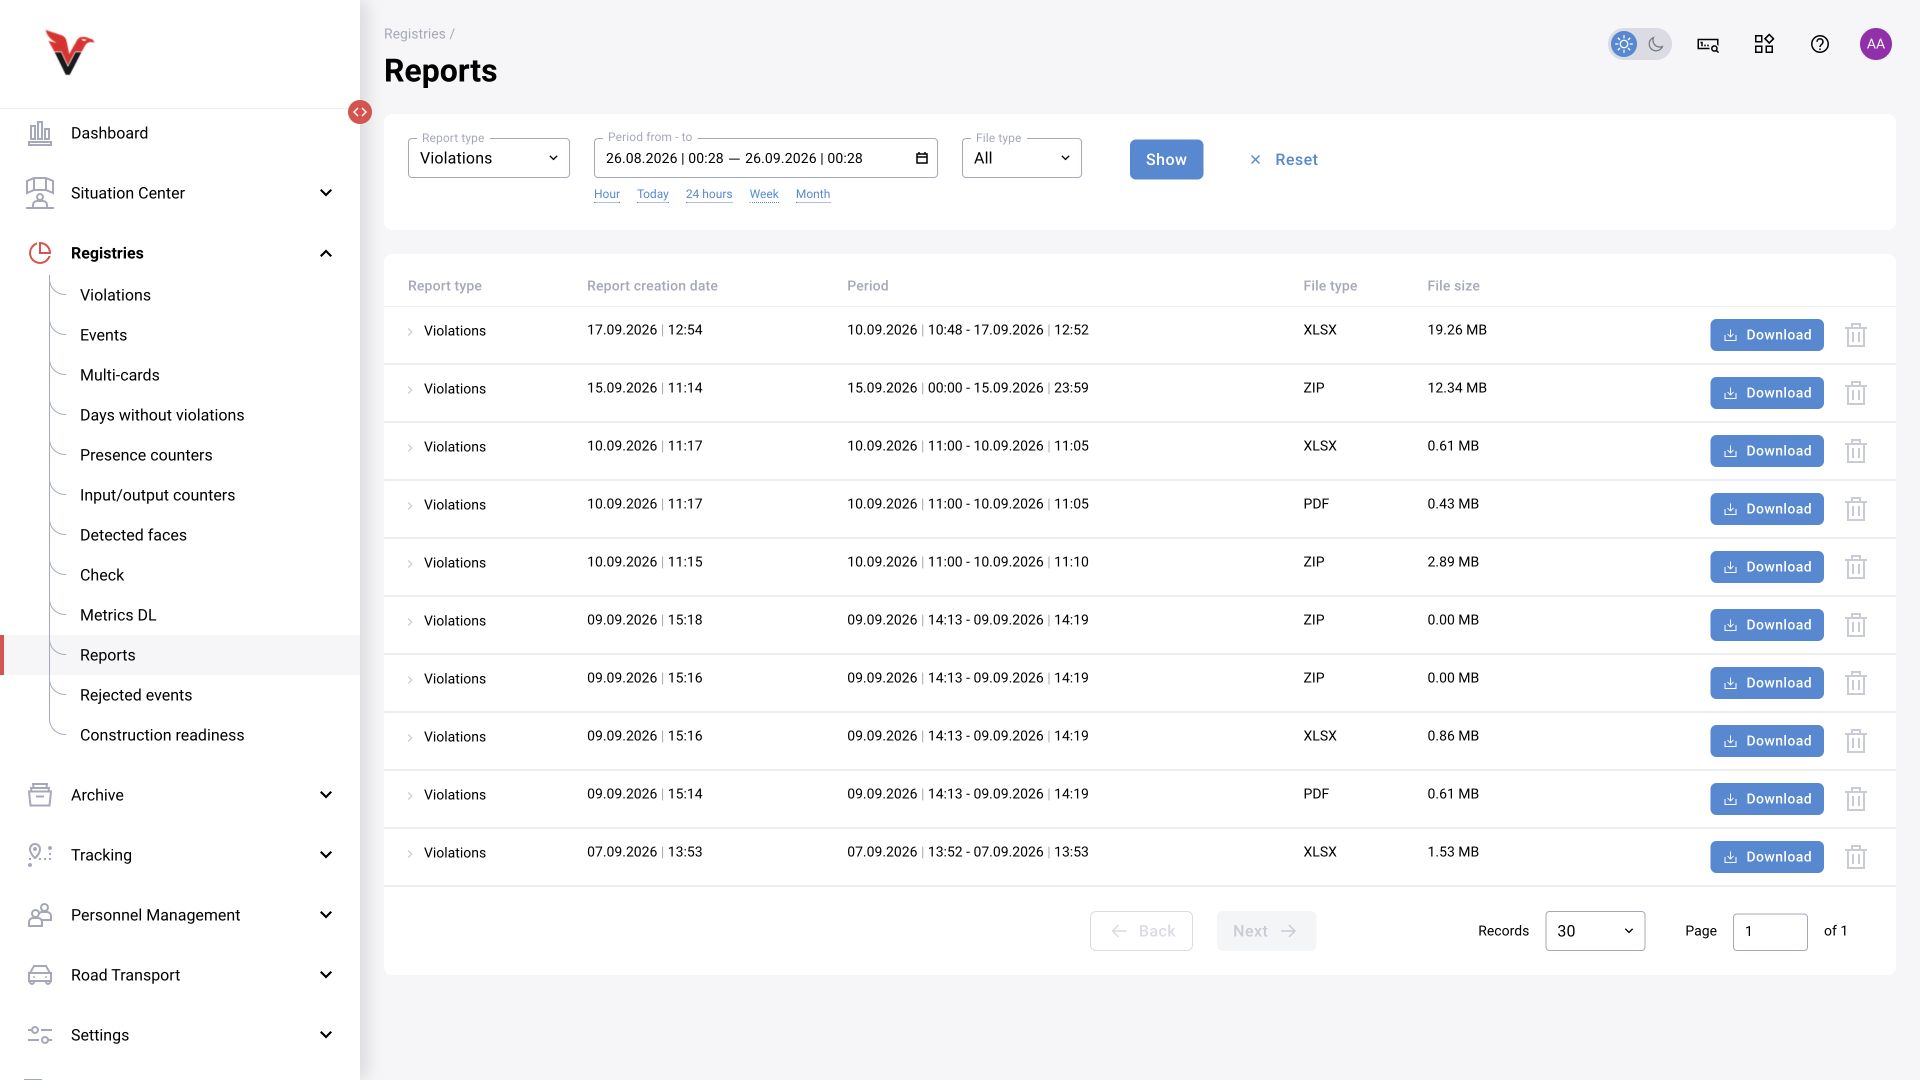Collapse the Registries menu chevron

coord(326,253)
